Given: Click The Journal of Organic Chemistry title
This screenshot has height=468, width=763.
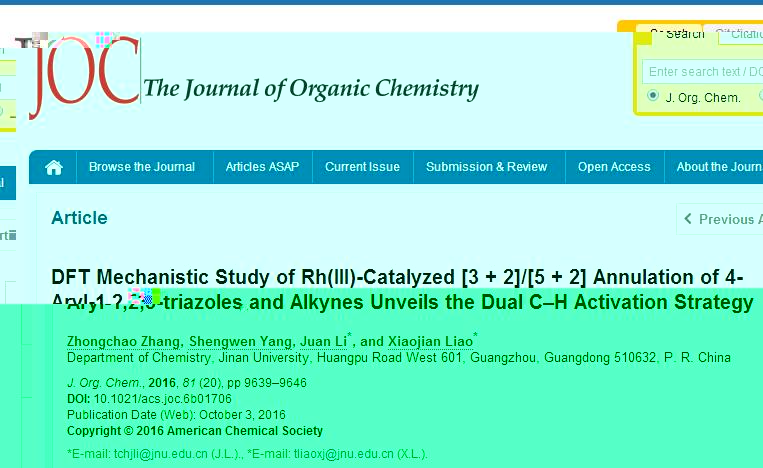Looking at the screenshot, I should (x=311, y=89).
